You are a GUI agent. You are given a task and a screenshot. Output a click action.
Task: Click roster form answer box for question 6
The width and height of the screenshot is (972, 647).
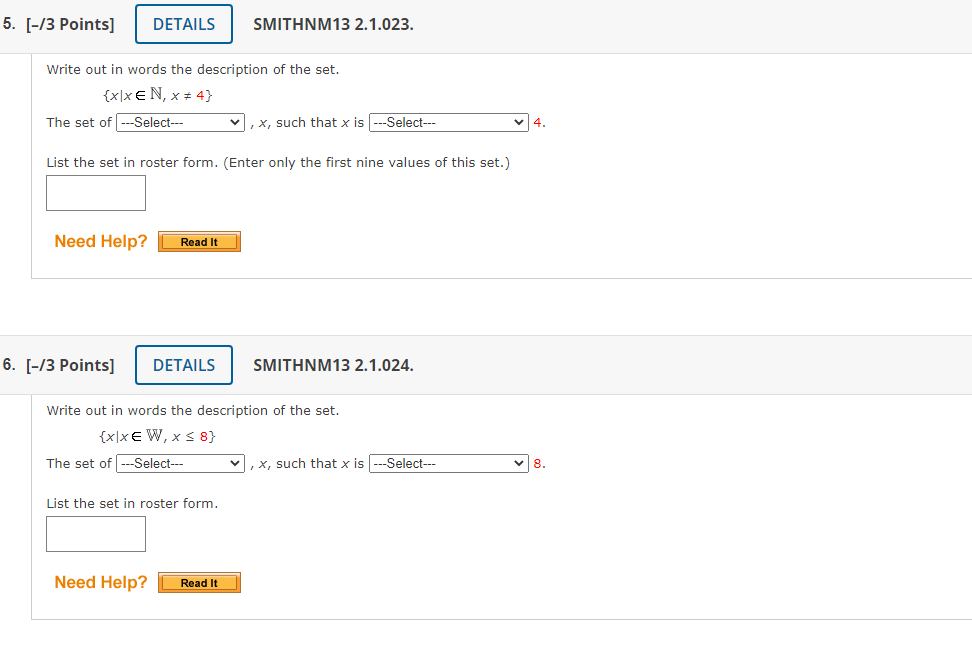click(96, 534)
